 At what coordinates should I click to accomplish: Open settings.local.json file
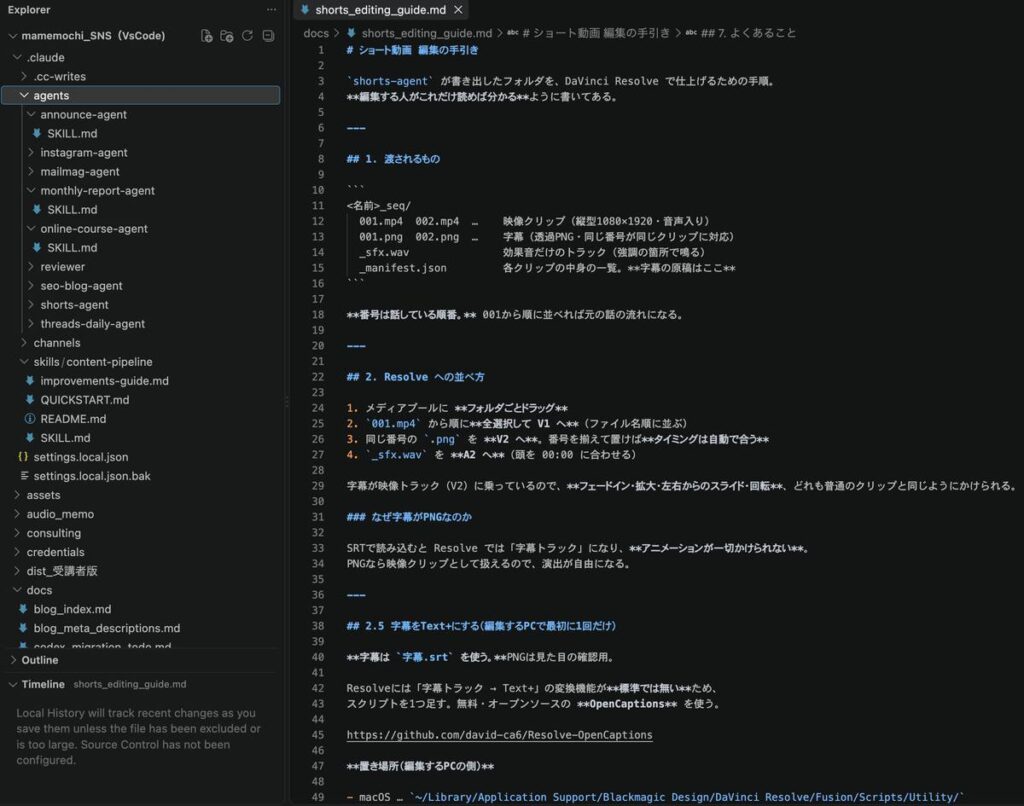81,457
